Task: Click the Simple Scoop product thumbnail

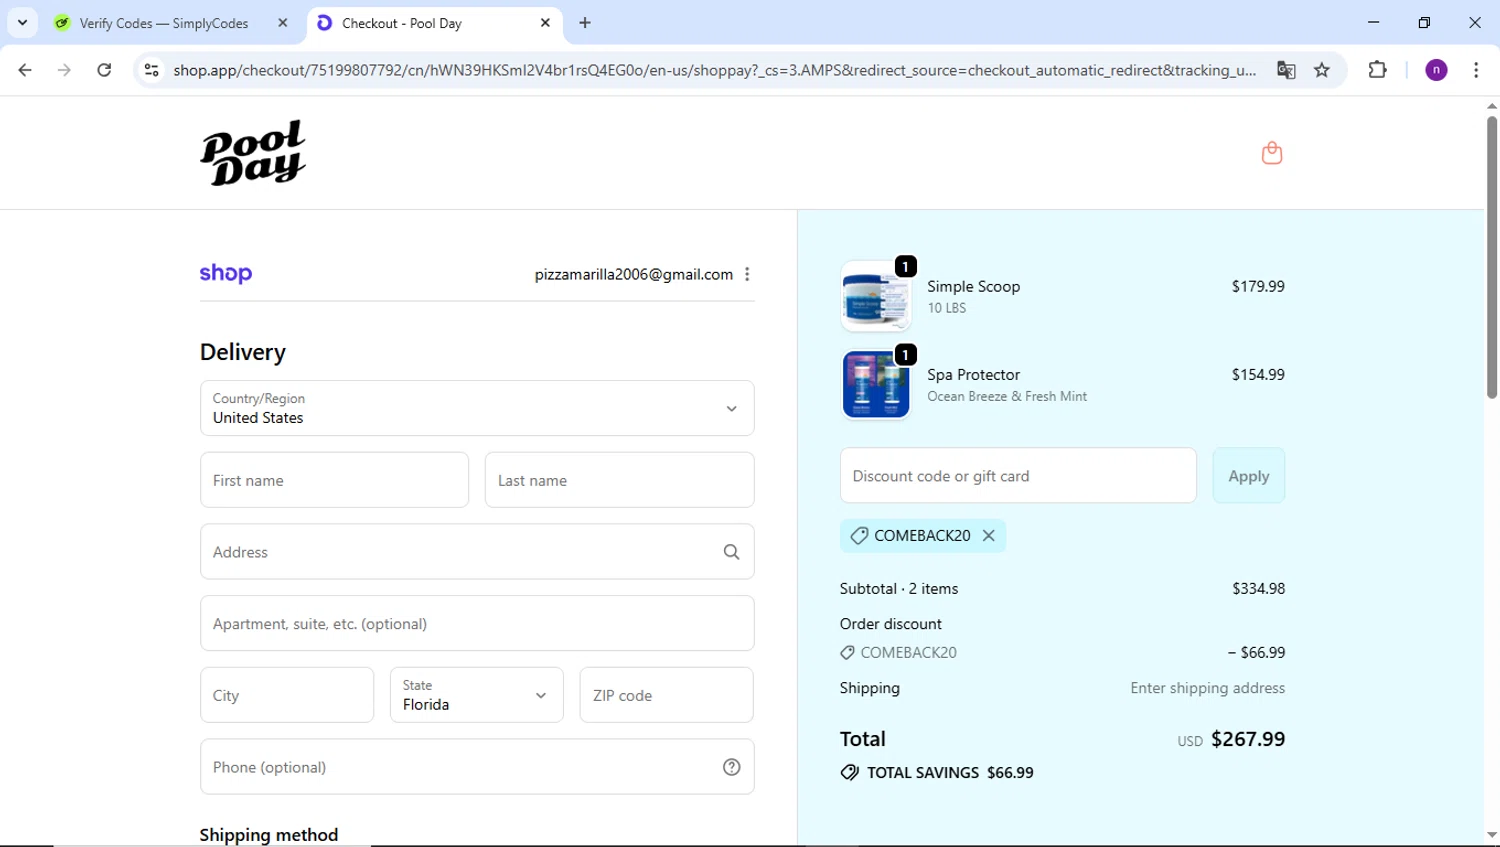Action: 876,297
